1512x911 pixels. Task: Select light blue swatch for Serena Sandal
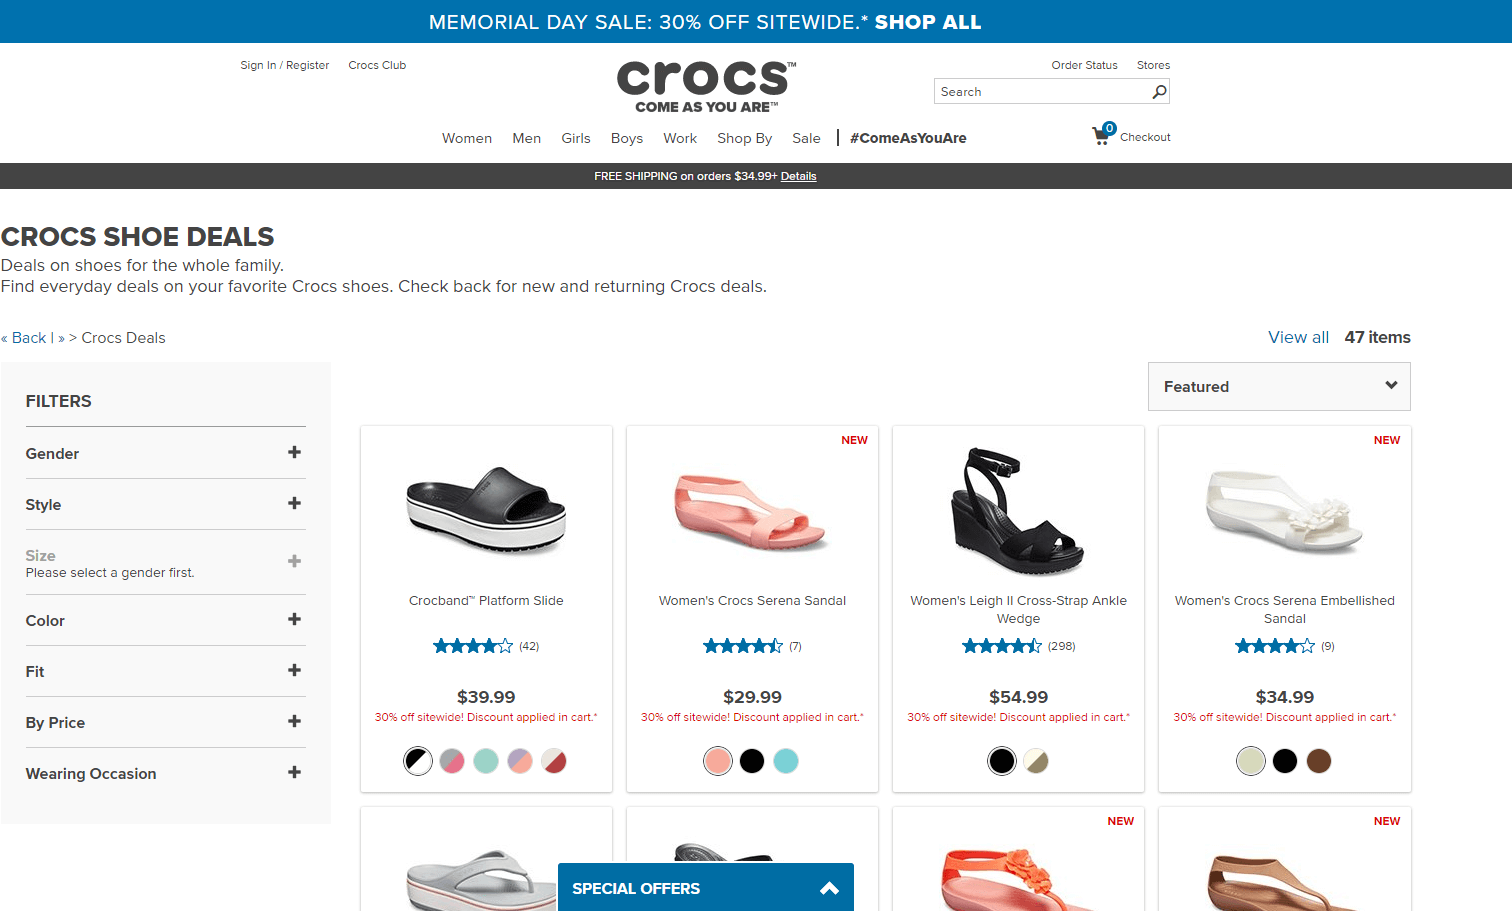click(x=786, y=761)
